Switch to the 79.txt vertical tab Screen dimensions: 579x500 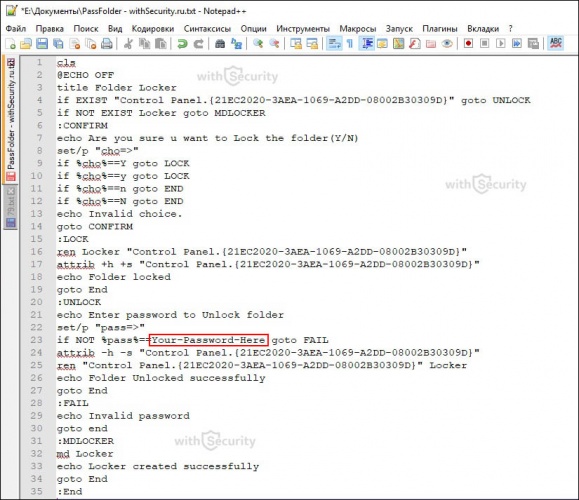(x=11, y=208)
